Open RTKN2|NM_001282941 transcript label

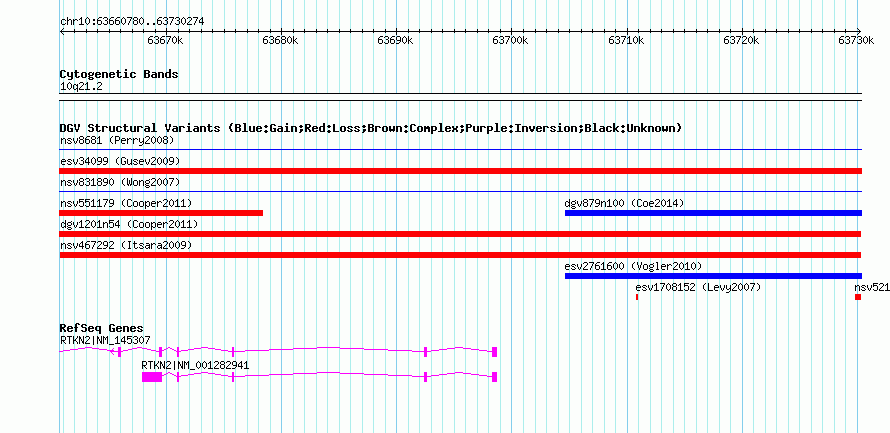coord(195,365)
